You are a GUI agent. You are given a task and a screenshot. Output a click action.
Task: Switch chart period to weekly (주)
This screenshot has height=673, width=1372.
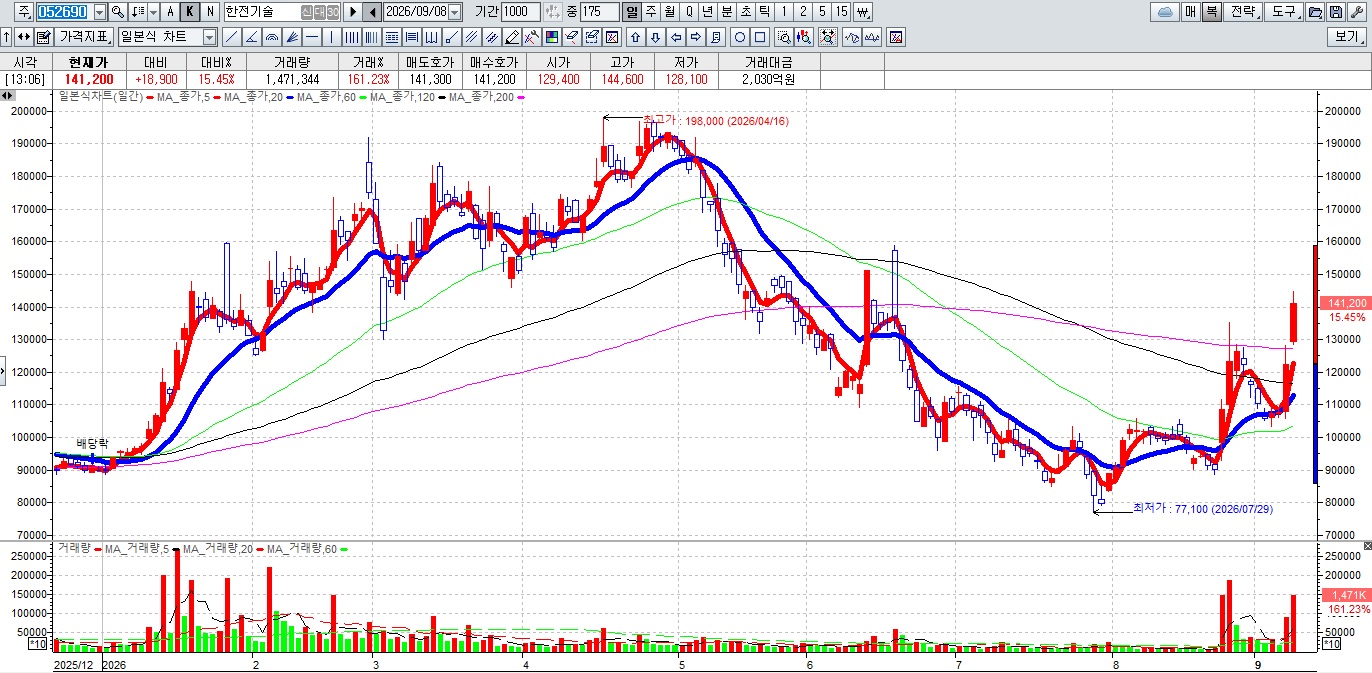coord(651,12)
